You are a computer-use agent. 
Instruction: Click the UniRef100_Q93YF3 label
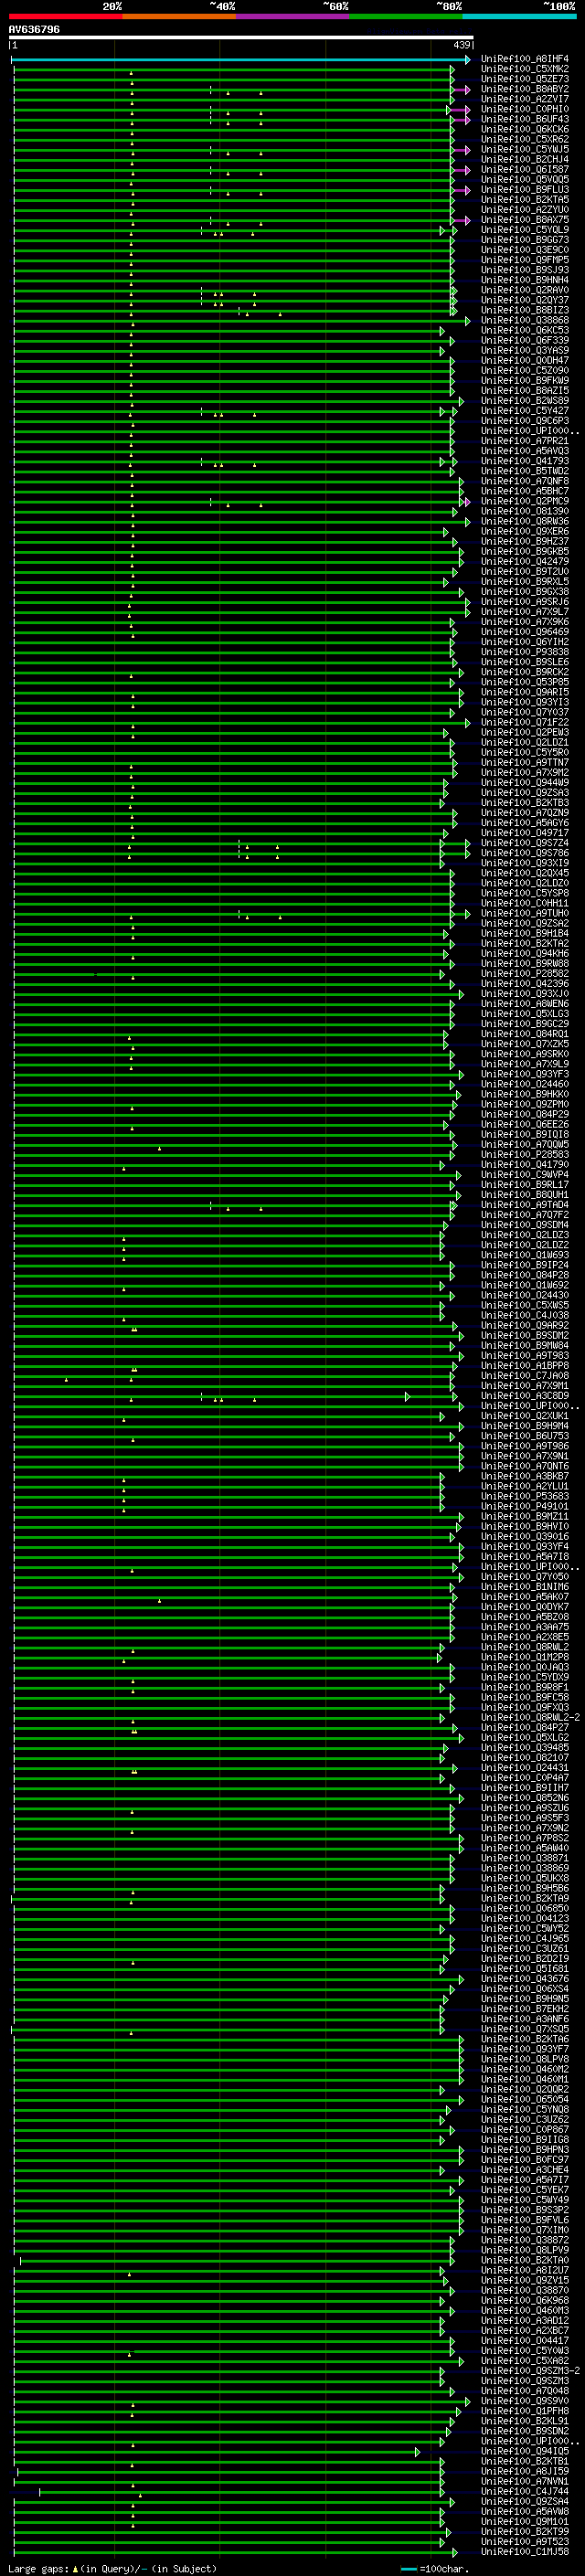[525, 1074]
